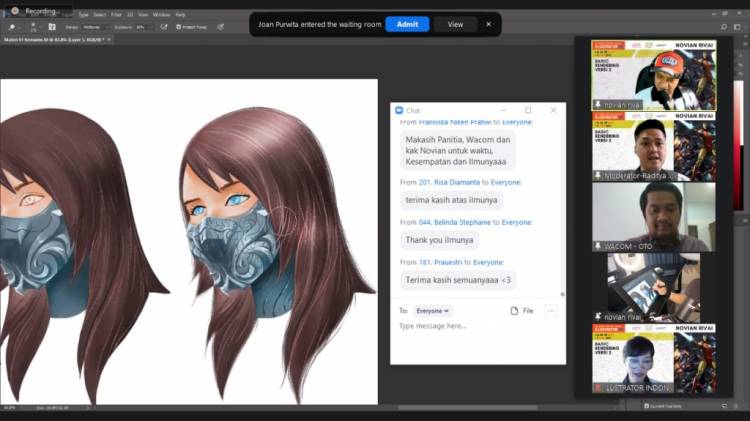Click the Recording indicator
750x421 pixels.
point(34,11)
